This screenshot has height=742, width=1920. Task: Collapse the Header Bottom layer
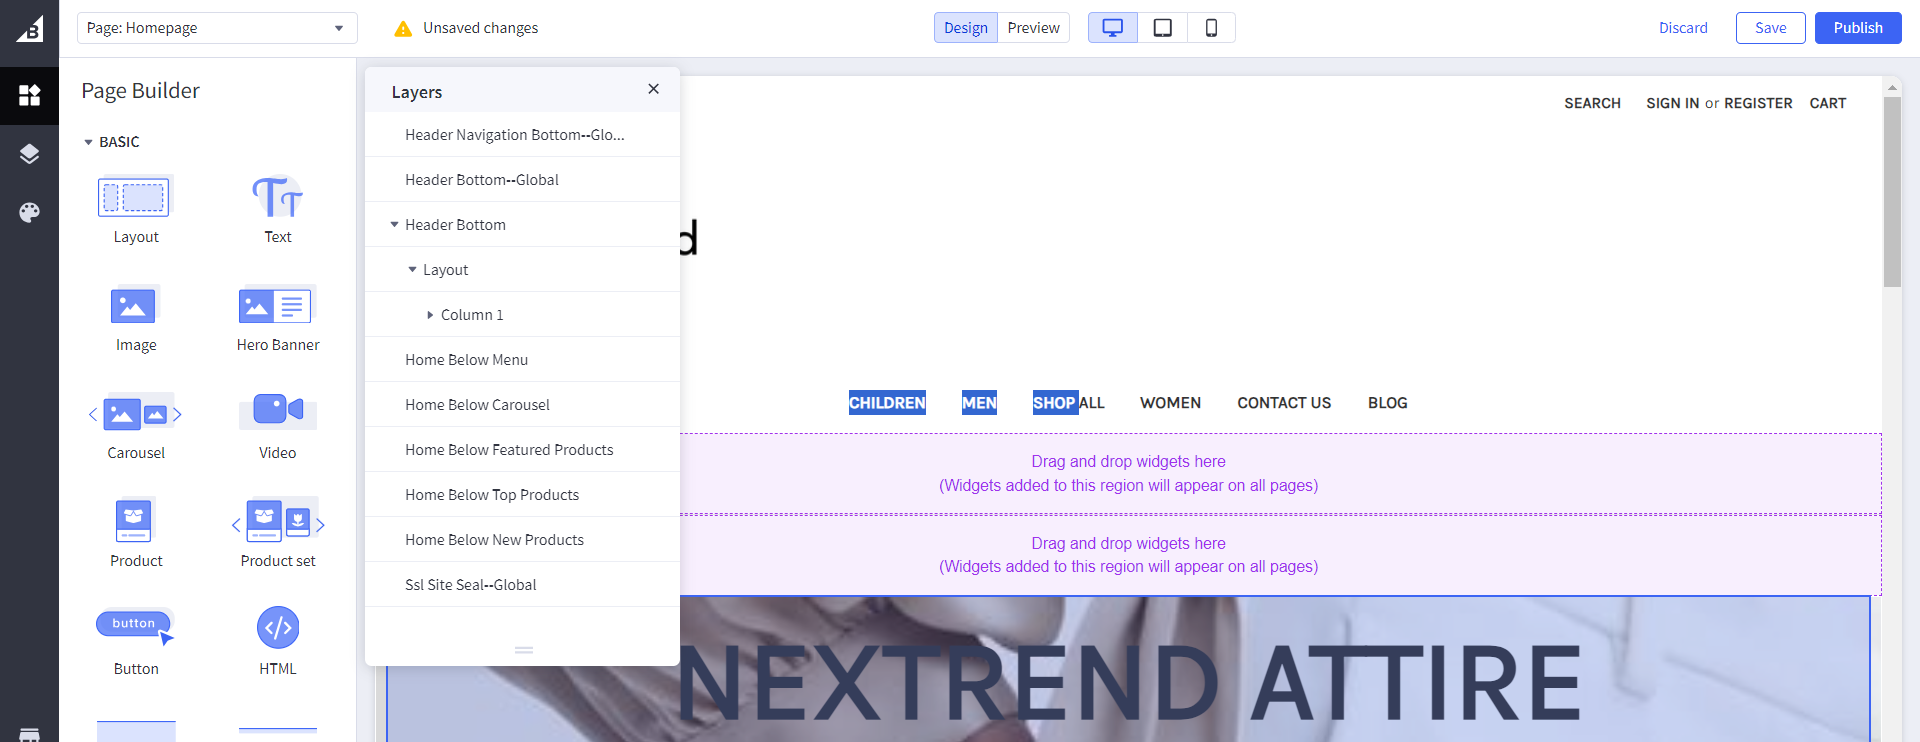point(394,225)
